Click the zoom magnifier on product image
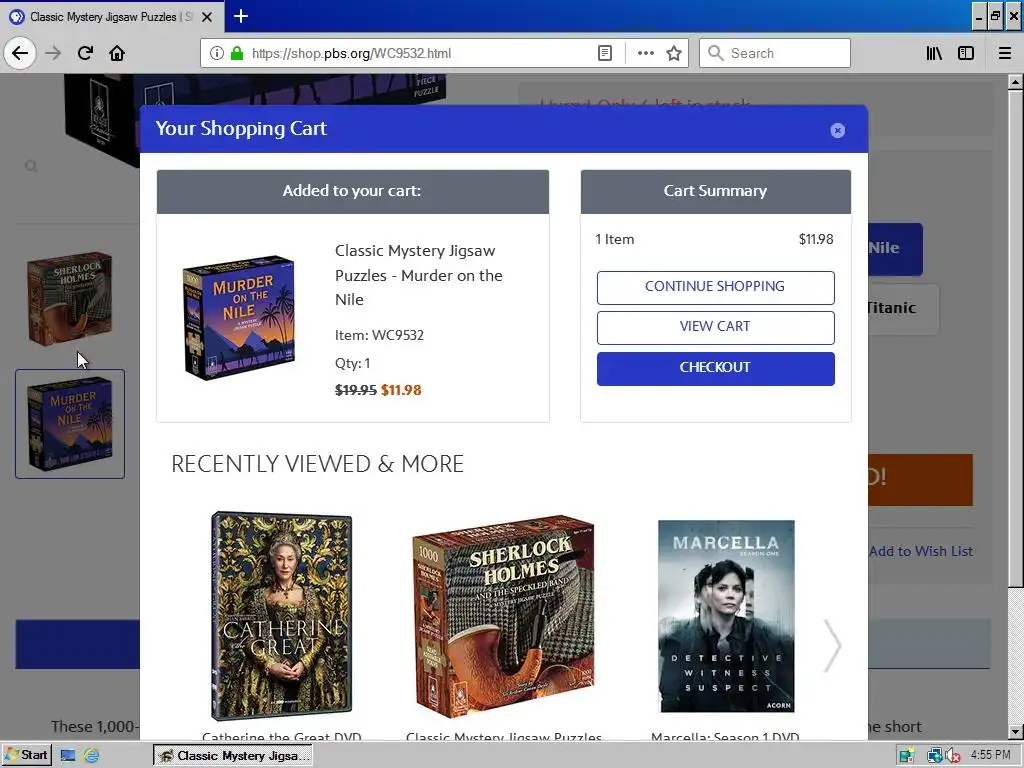This screenshot has height=768, width=1024. [x=31, y=167]
